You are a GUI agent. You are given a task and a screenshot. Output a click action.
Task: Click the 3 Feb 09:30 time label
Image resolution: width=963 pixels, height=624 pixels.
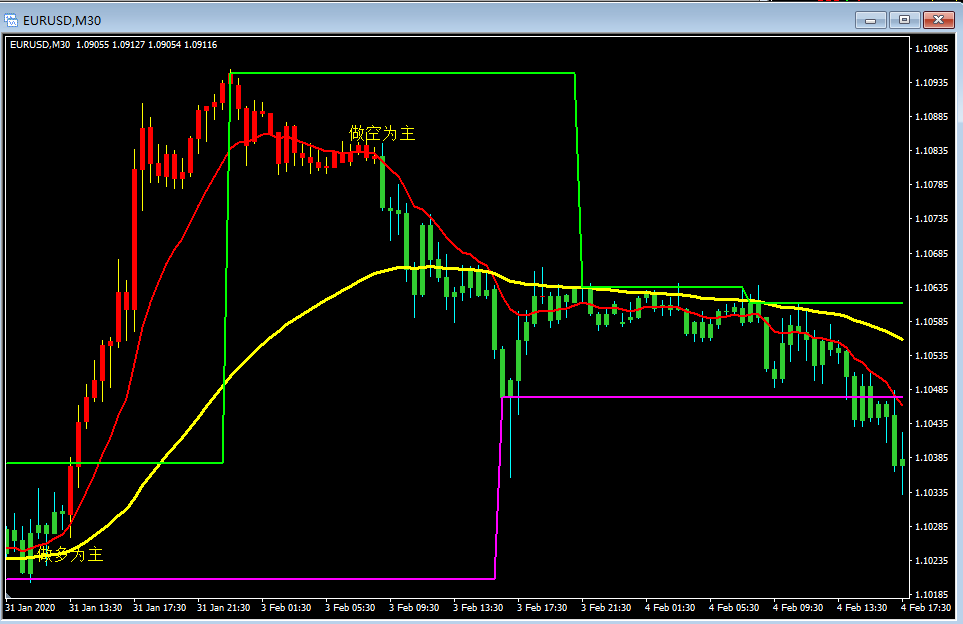point(415,607)
